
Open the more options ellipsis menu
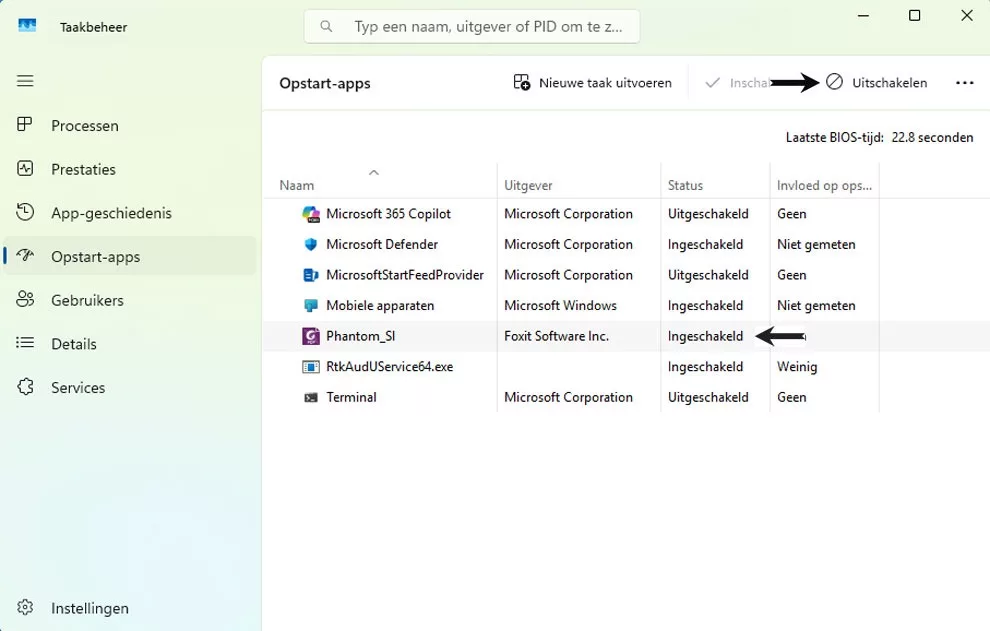pyautogui.click(x=964, y=83)
